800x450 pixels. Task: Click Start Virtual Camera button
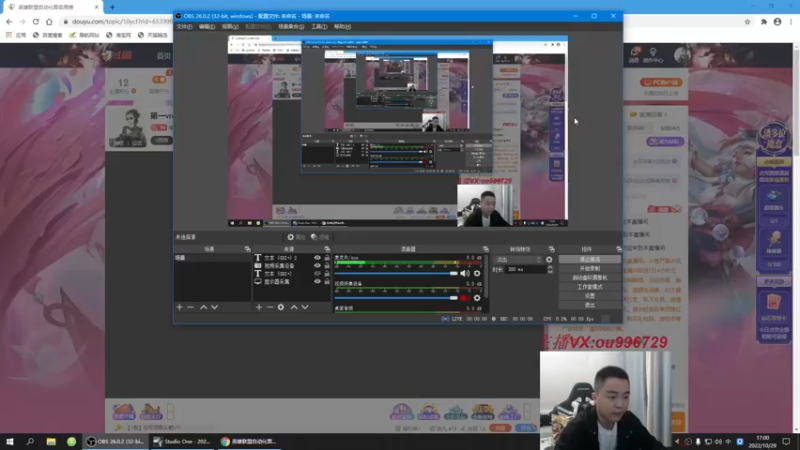589,278
